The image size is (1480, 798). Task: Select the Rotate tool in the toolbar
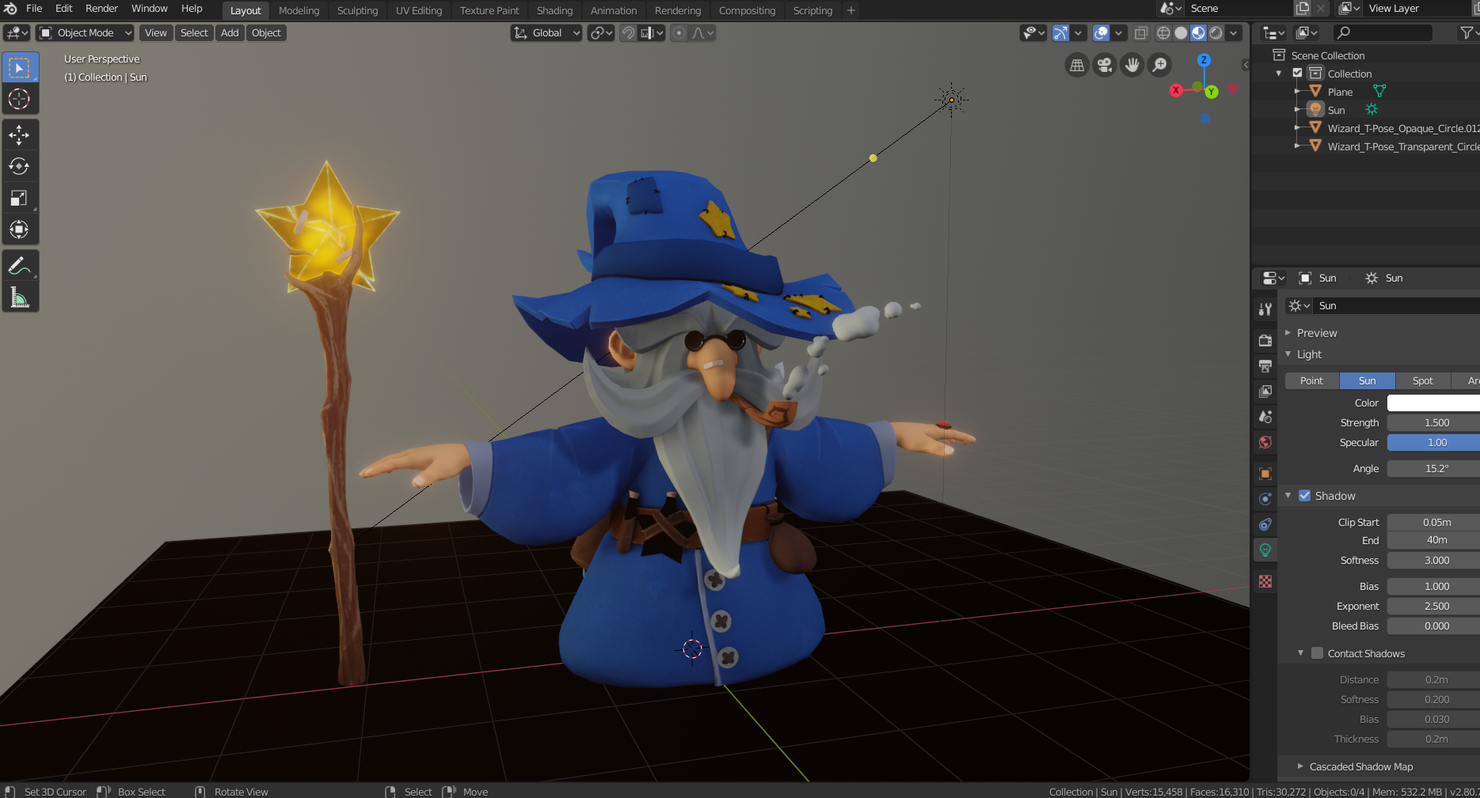[20, 166]
